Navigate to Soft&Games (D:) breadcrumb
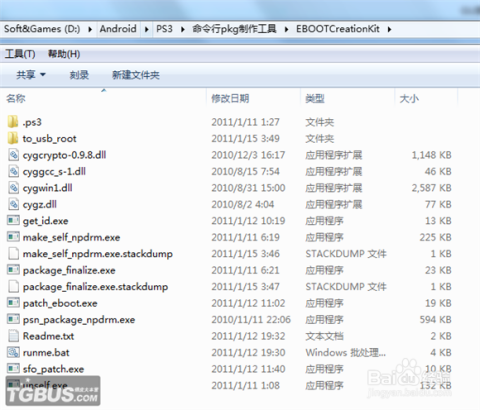480x410 pixels. pyautogui.click(x=42, y=29)
